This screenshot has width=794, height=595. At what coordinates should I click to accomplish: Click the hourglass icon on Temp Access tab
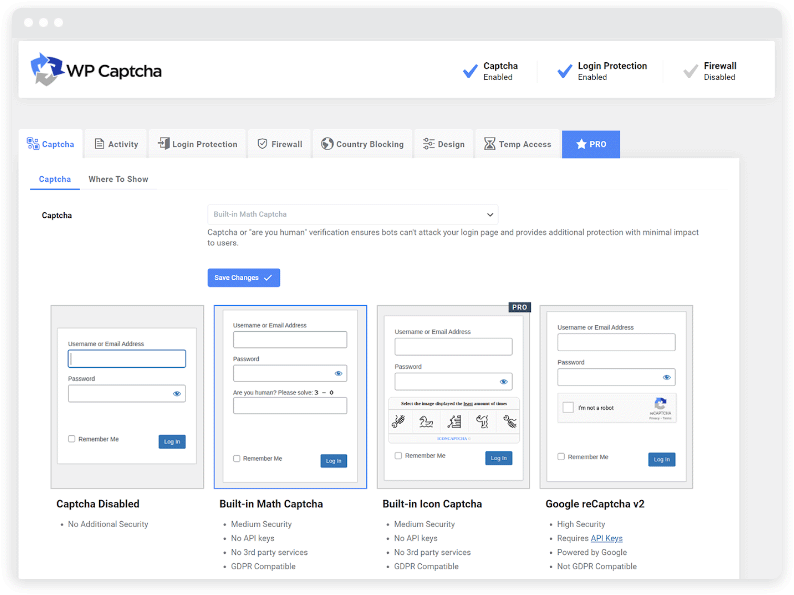[x=489, y=144]
